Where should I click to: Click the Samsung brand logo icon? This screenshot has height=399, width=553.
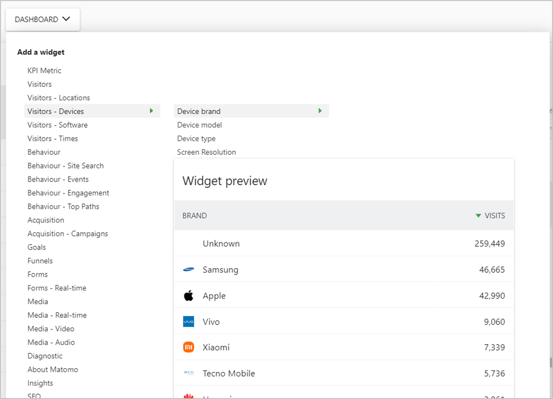(188, 270)
